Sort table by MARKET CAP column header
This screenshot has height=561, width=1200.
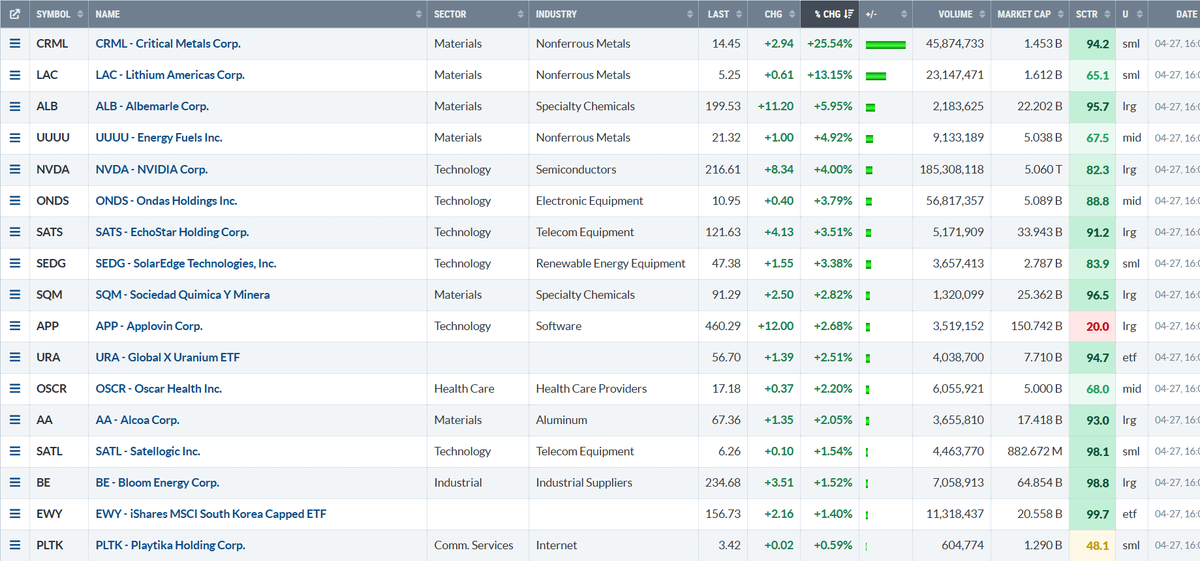click(x=1028, y=14)
